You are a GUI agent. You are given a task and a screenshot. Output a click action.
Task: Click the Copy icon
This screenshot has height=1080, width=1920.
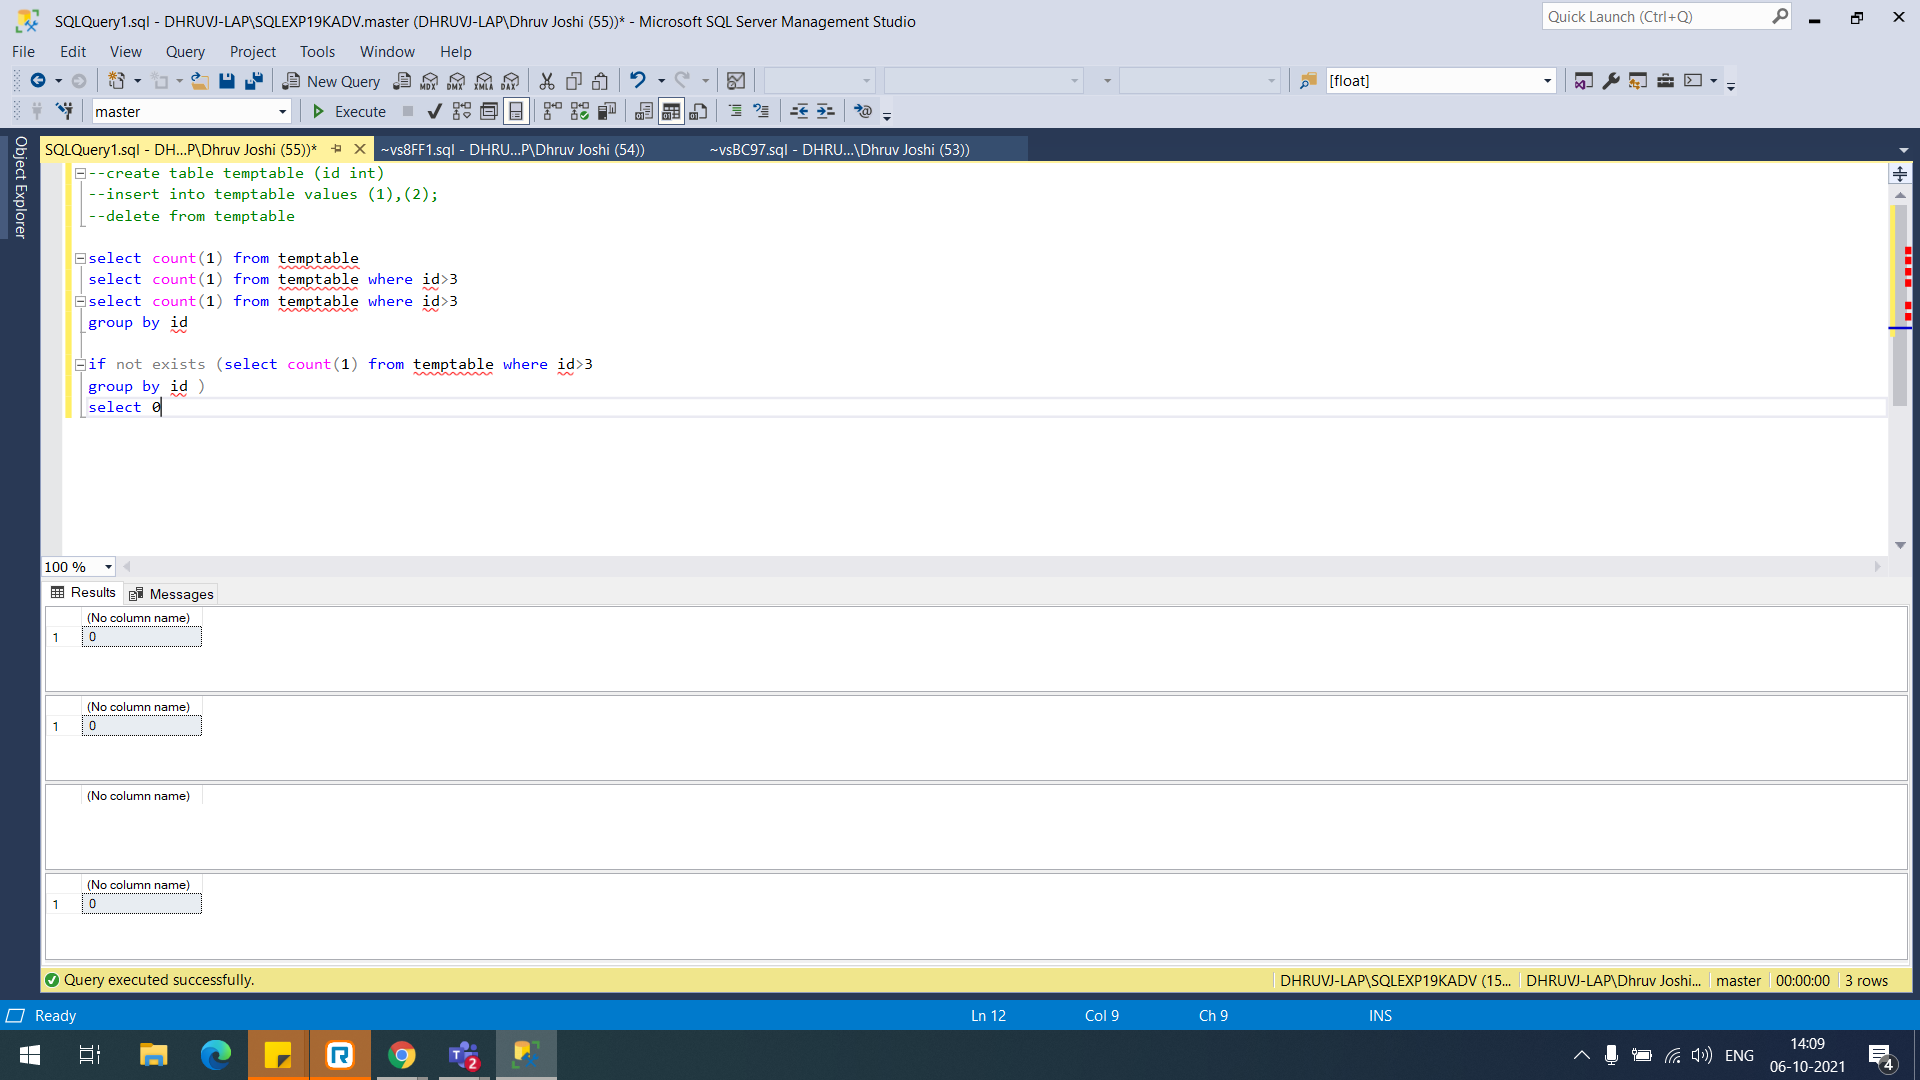(x=574, y=81)
